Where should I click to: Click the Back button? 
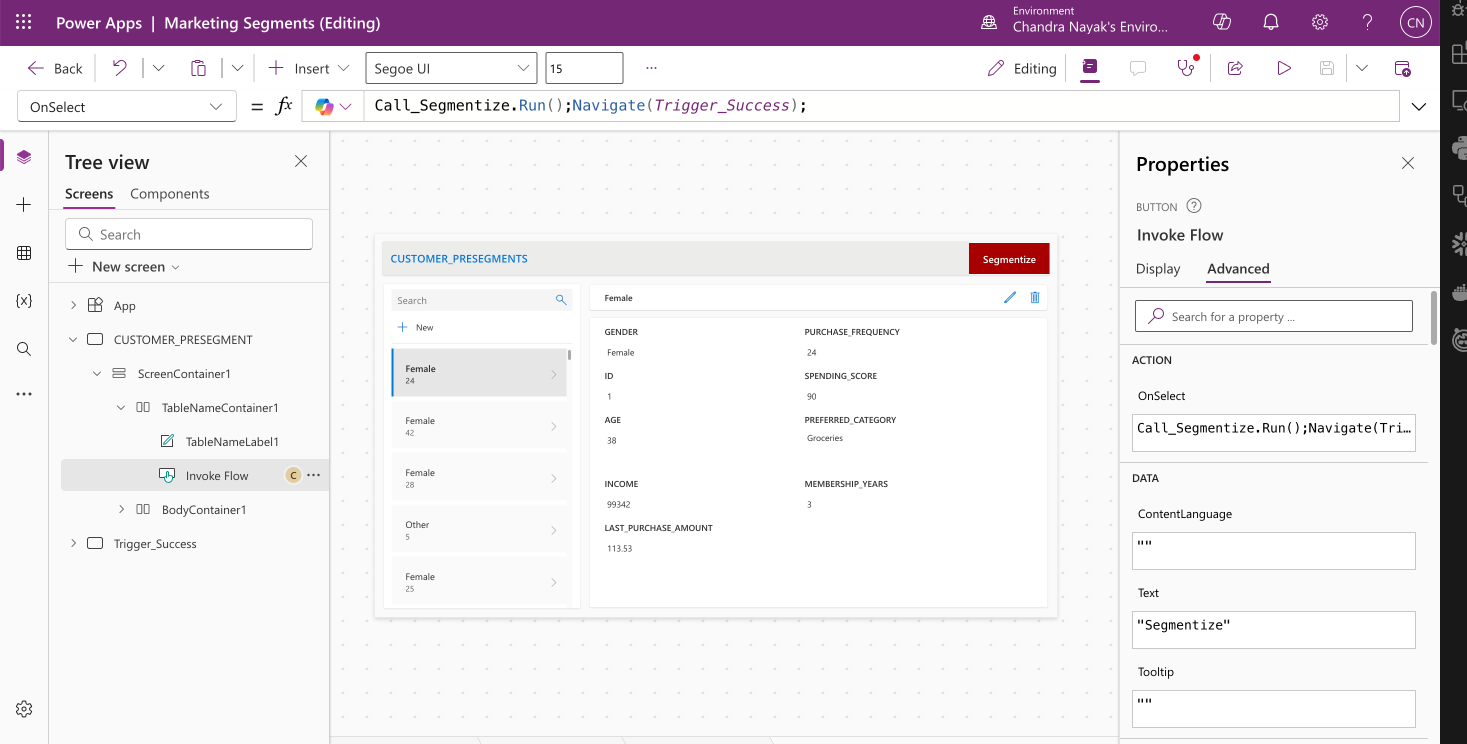point(56,68)
